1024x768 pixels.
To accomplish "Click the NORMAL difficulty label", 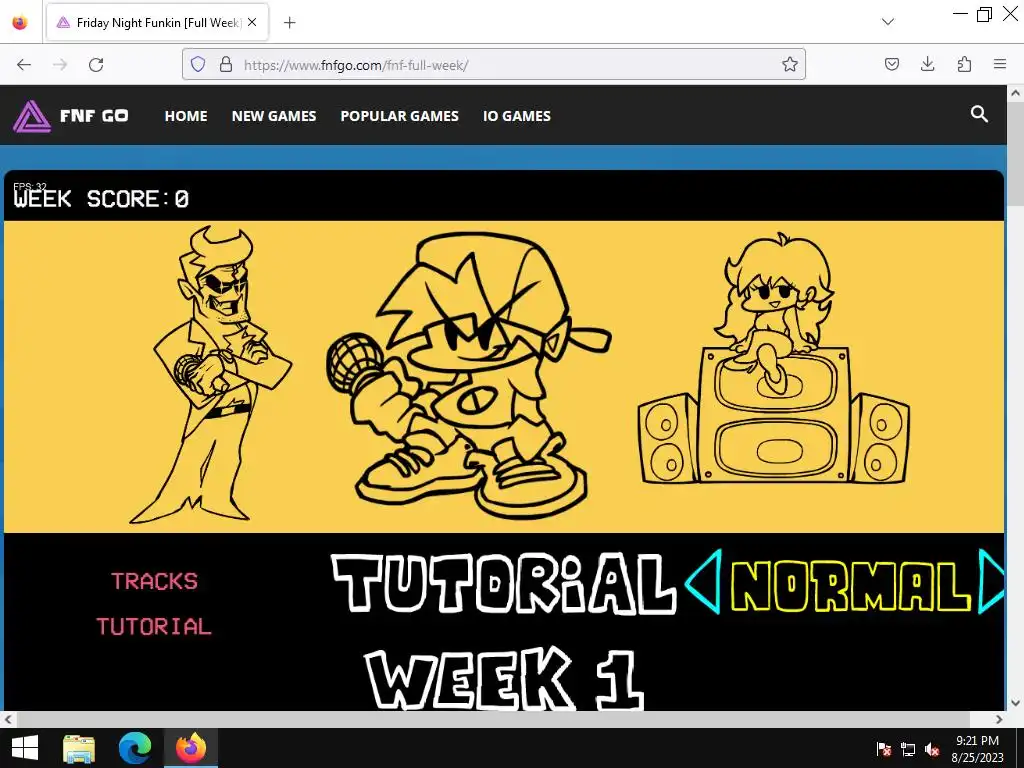I will click(850, 585).
